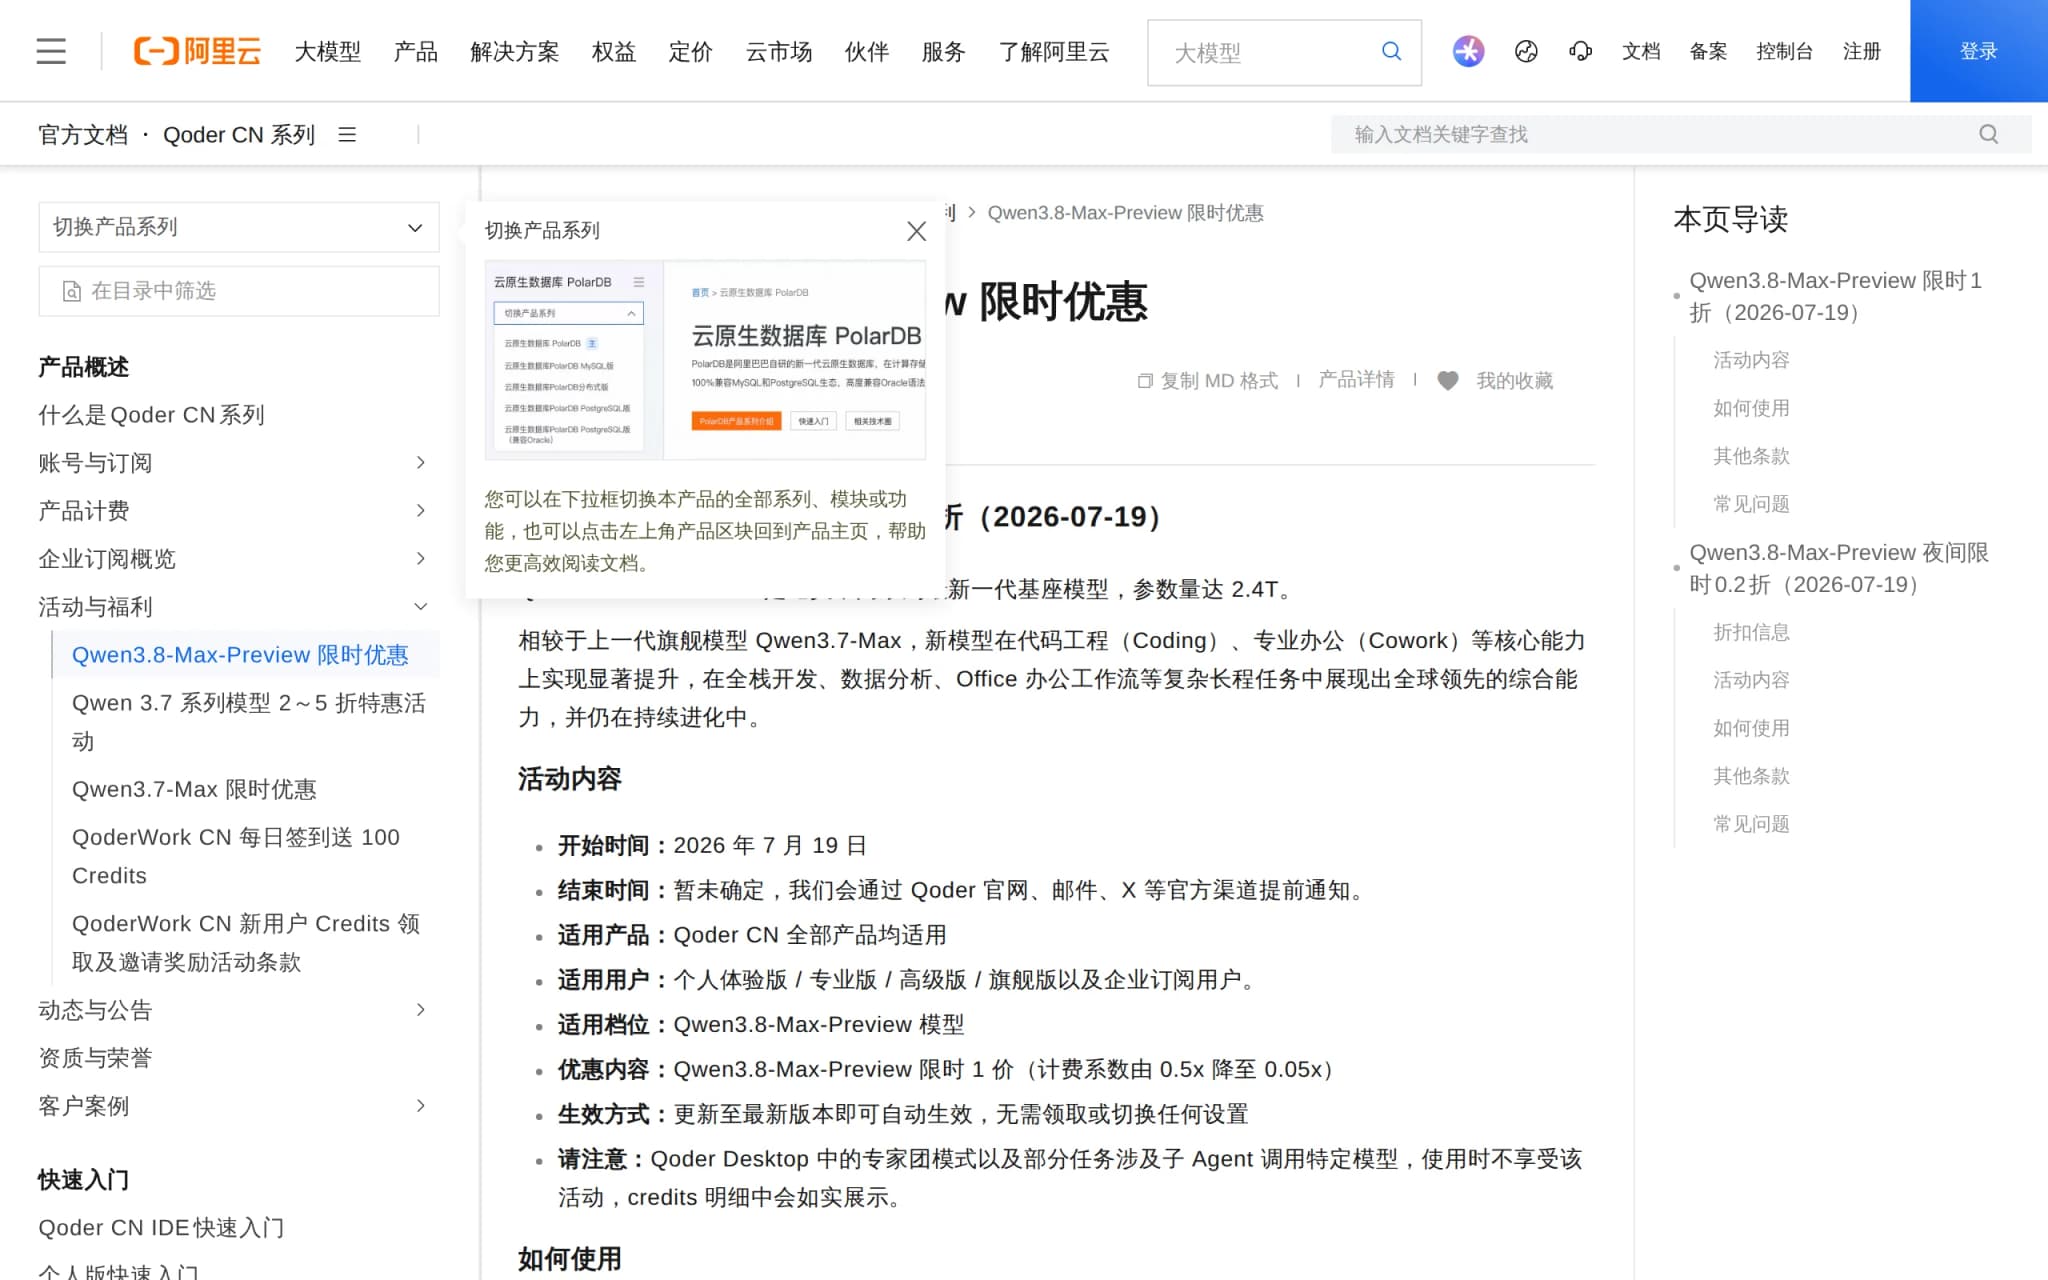The image size is (2048, 1280).
Task: Click the 登录 button
Action: [1978, 51]
